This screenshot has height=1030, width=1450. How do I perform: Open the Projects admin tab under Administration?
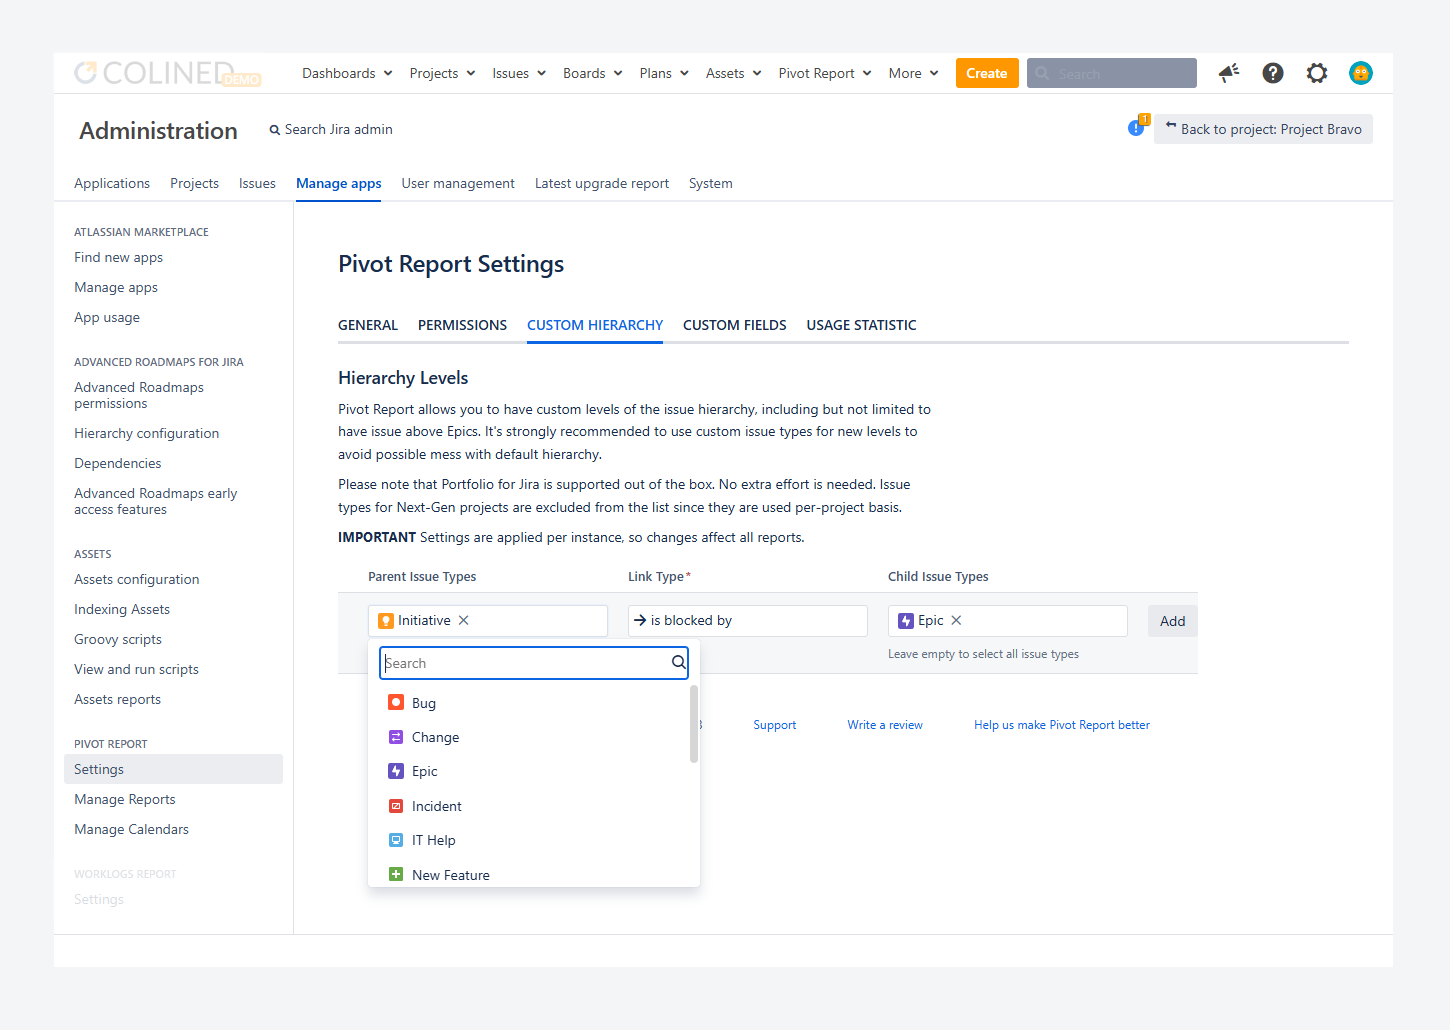tap(194, 183)
